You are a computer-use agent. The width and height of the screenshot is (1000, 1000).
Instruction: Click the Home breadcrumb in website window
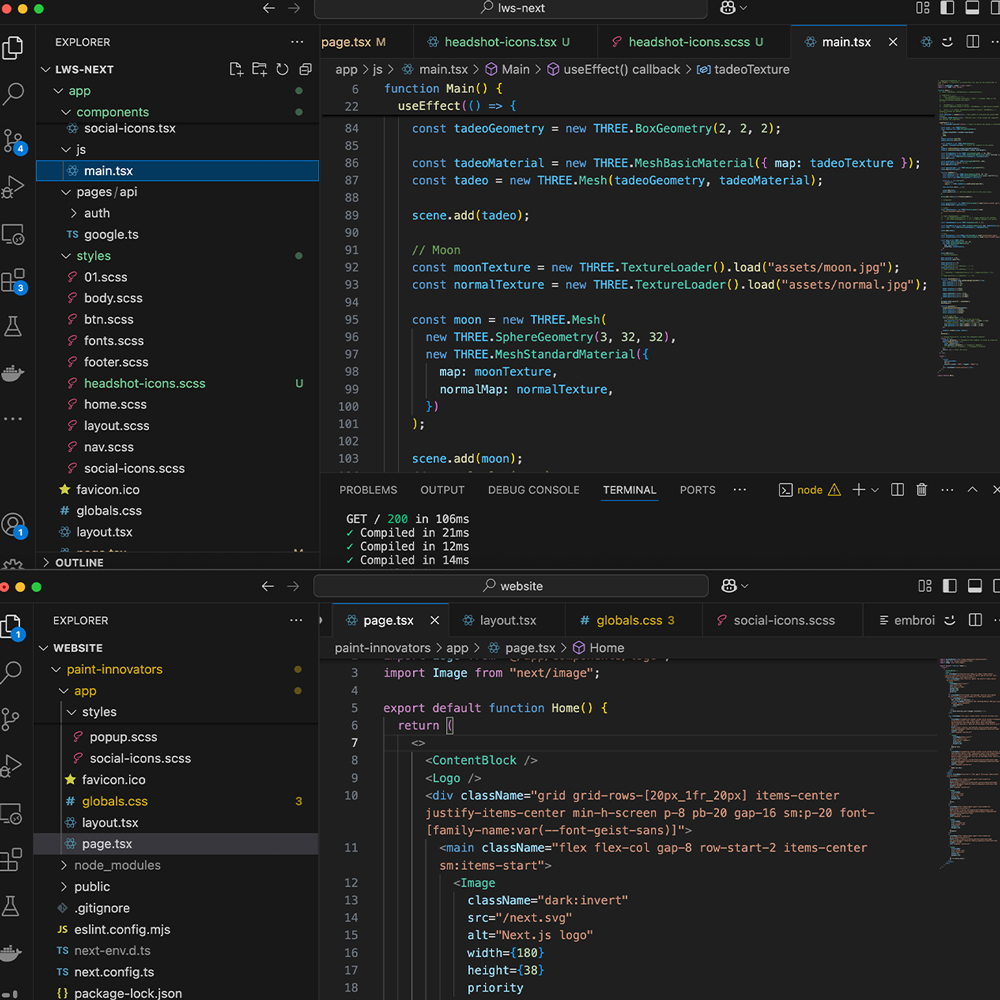point(606,648)
